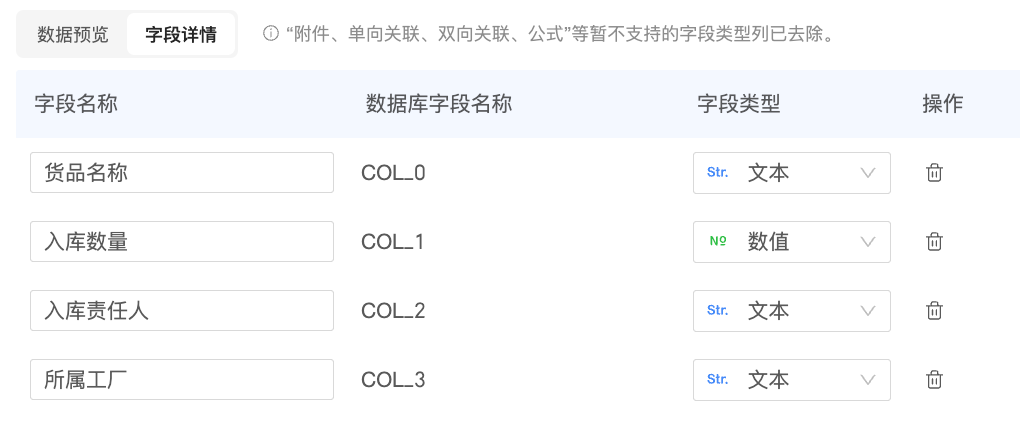1020x442 pixels.
Task: Click the 入库数量 field name box
Action: pos(182,242)
